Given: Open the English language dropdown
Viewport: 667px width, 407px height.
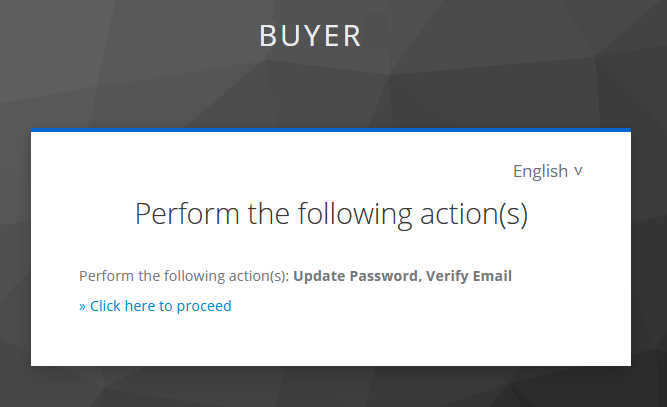Looking at the screenshot, I should point(547,171).
